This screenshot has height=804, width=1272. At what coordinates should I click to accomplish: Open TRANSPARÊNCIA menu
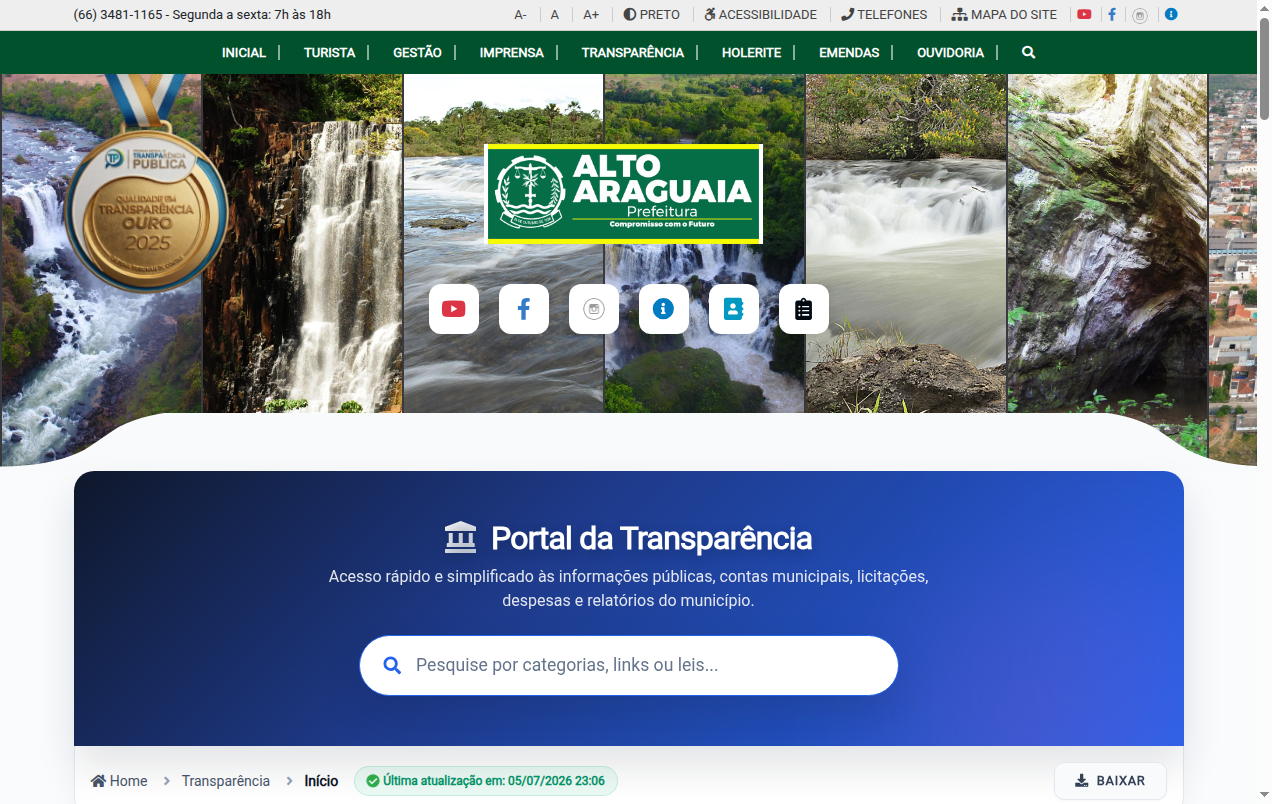coord(633,52)
